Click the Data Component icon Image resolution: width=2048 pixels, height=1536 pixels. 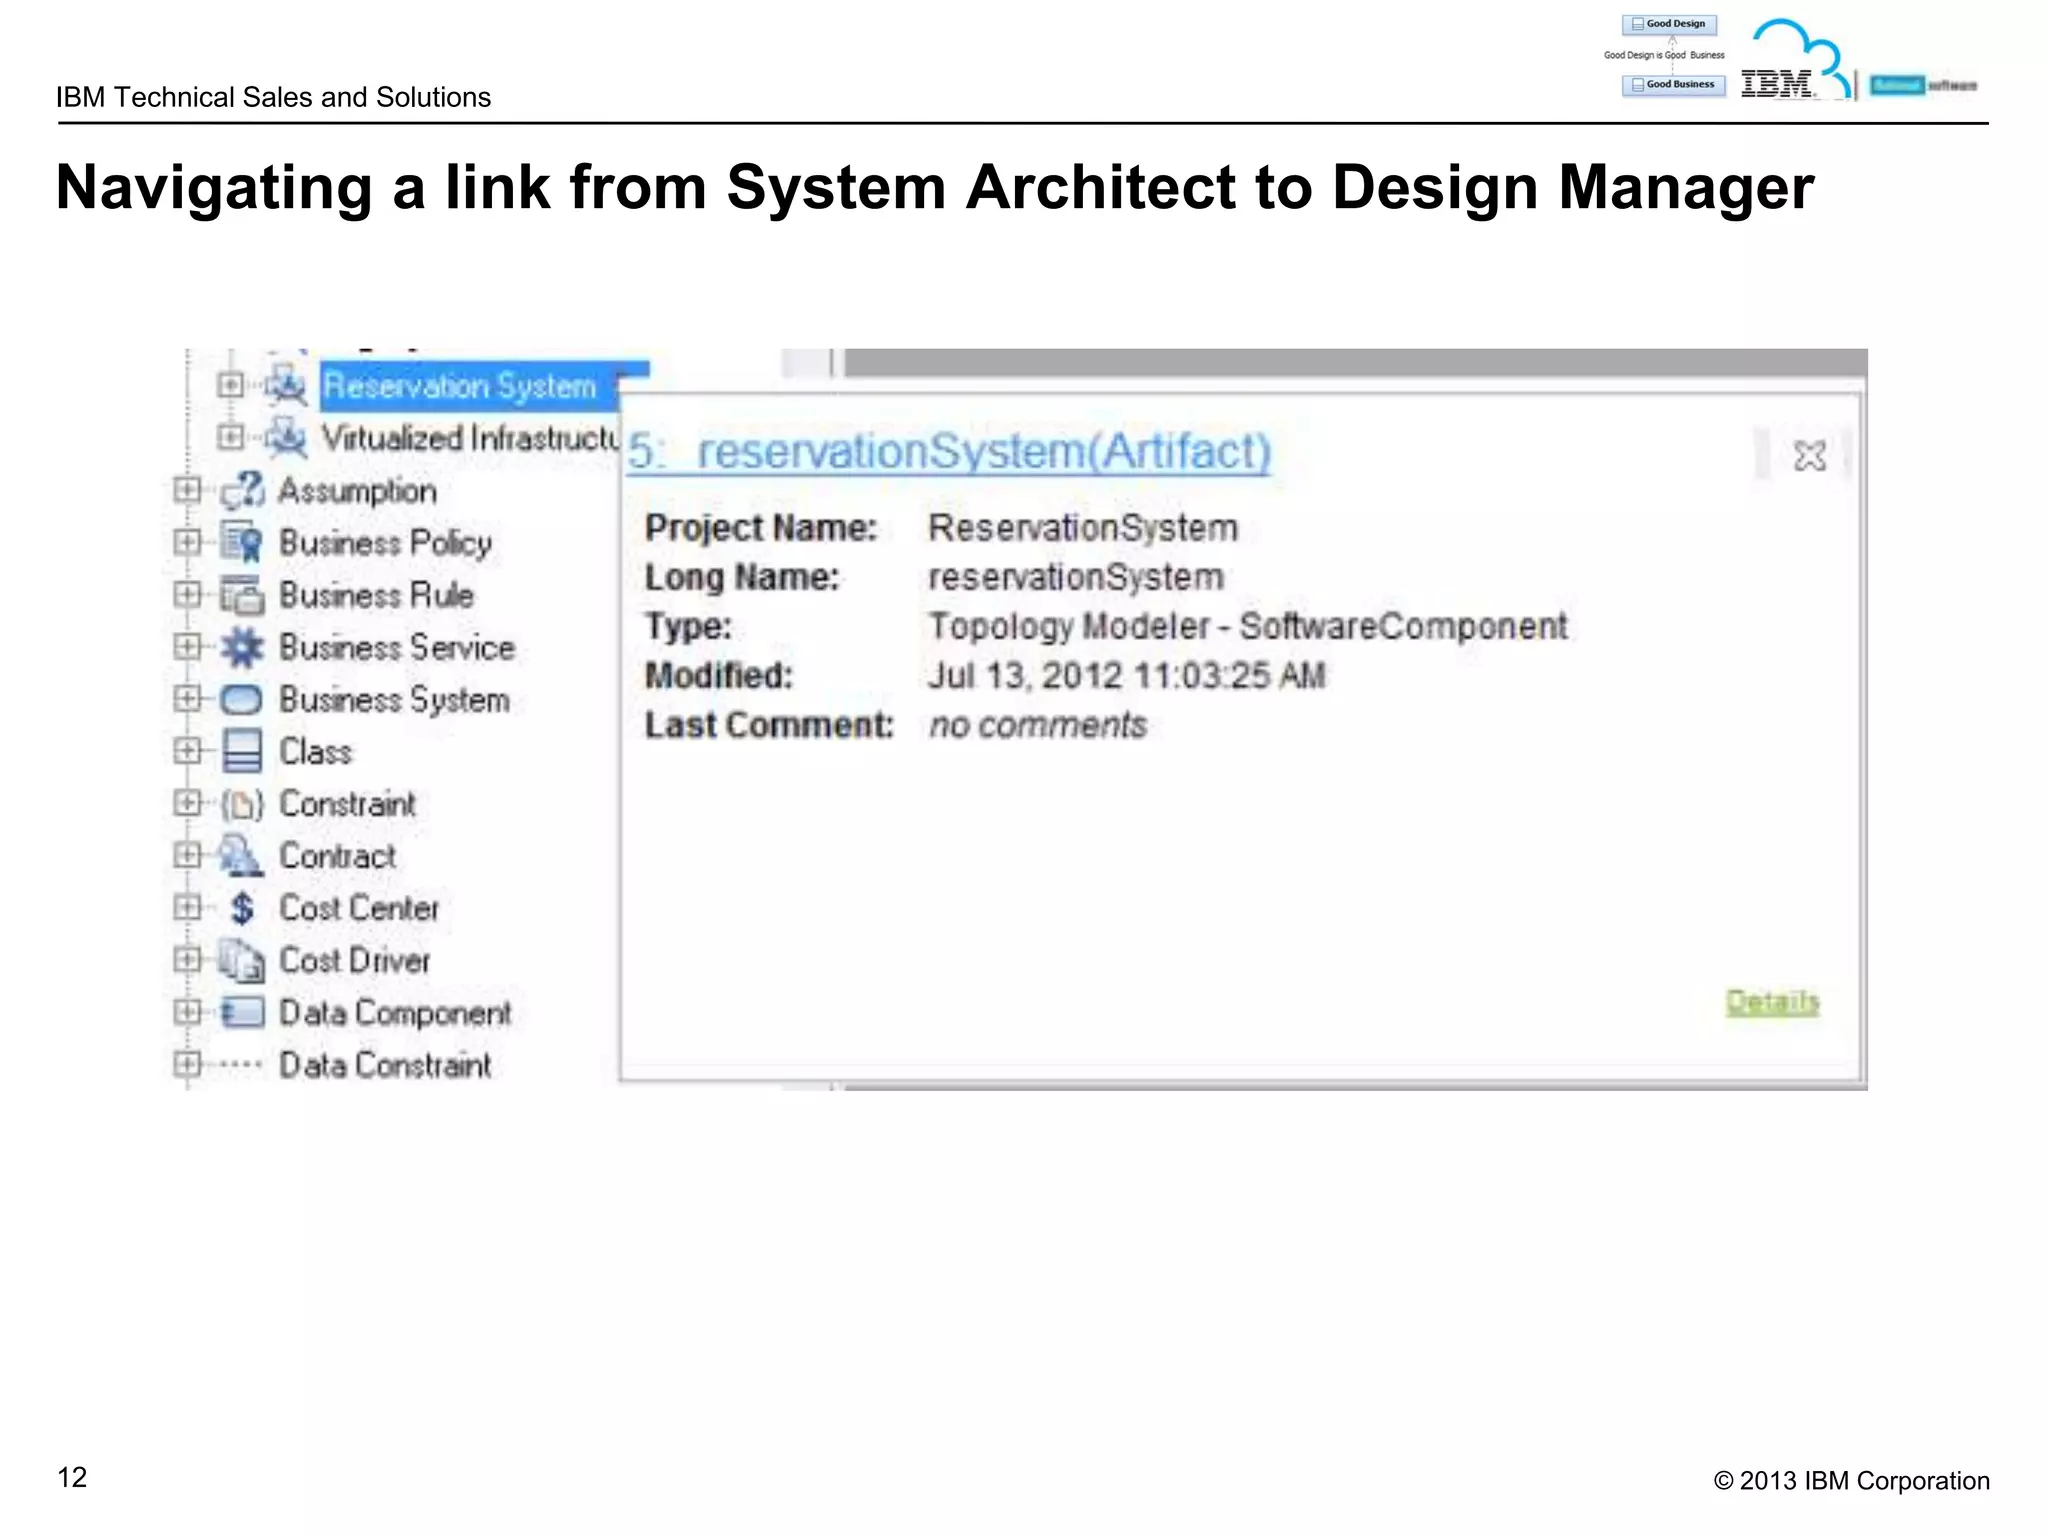[242, 1012]
